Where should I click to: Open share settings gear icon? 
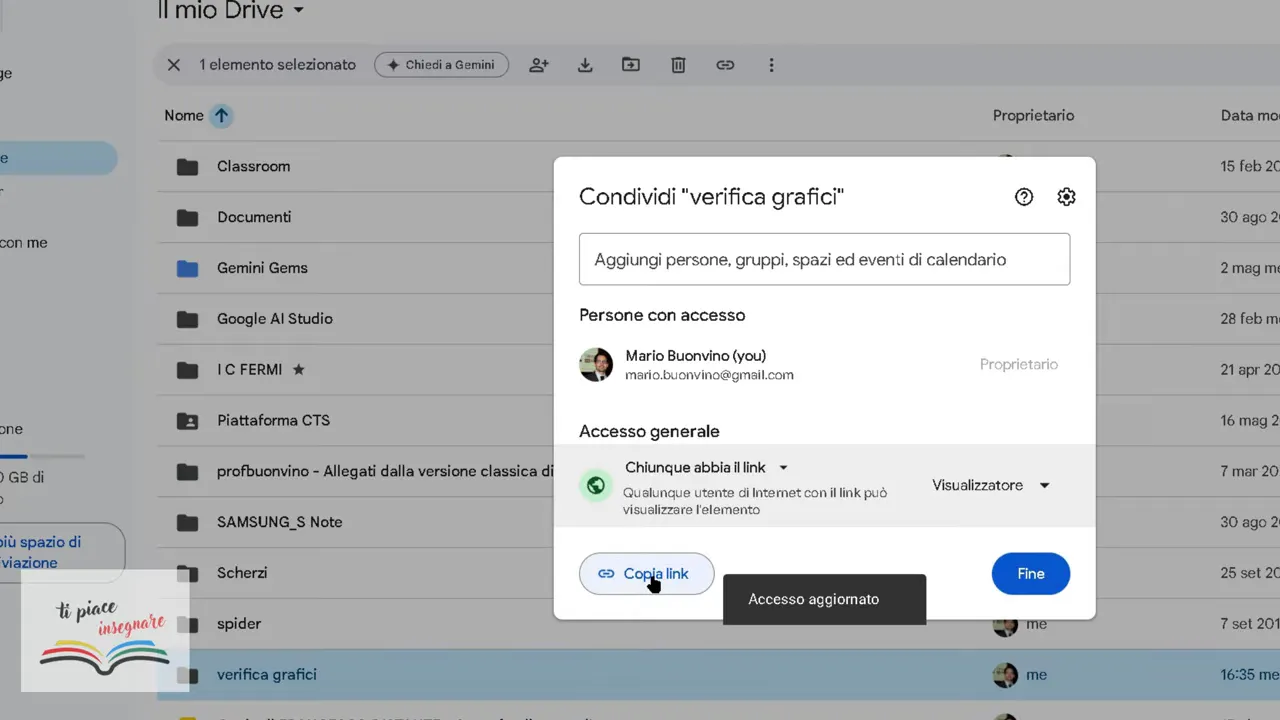[x=1066, y=197]
